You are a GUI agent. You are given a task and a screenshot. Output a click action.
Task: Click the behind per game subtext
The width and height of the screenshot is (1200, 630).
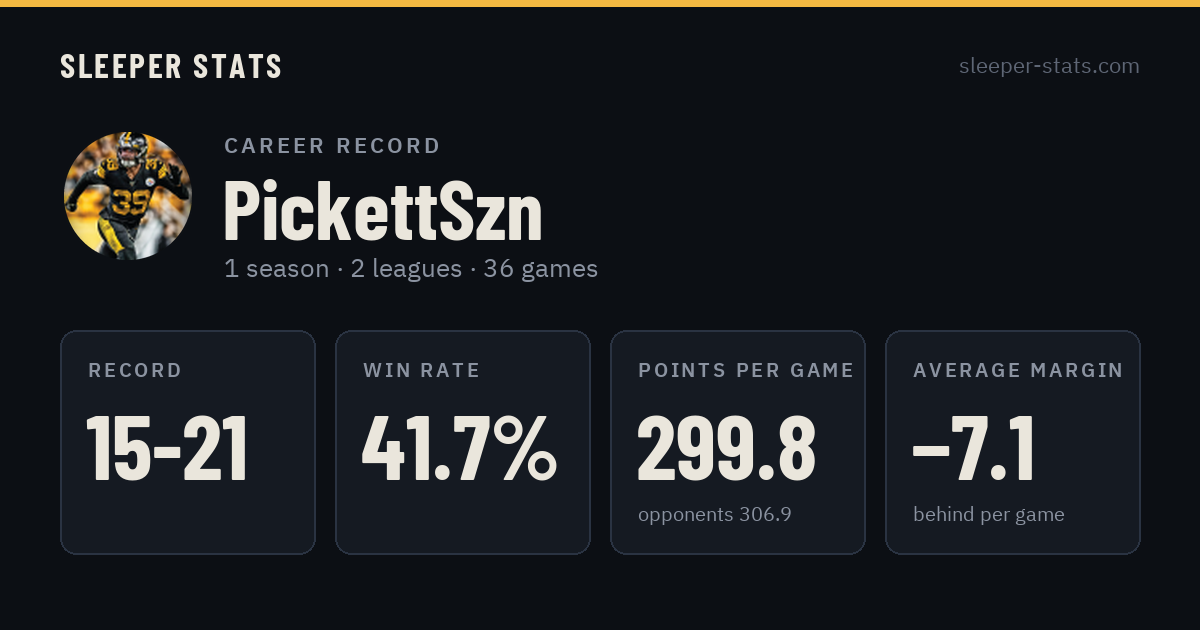pos(989,515)
